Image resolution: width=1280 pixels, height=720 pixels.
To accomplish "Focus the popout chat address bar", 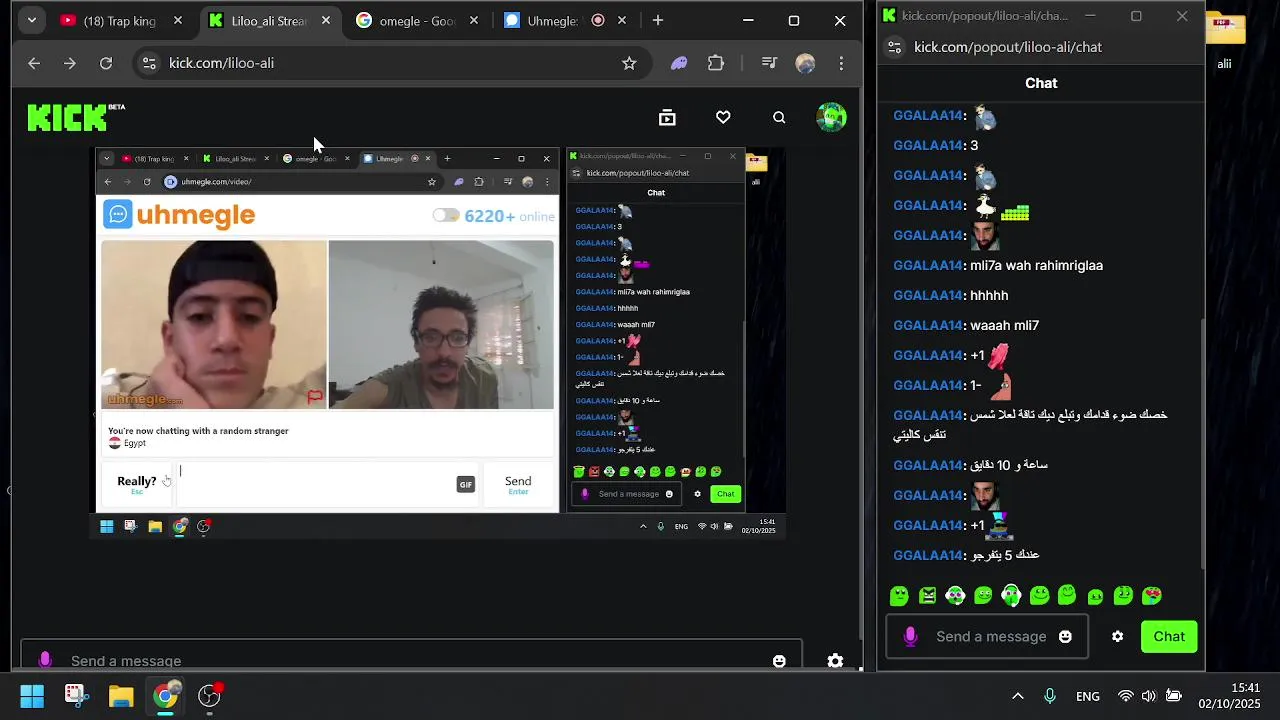I will [x=1008, y=47].
